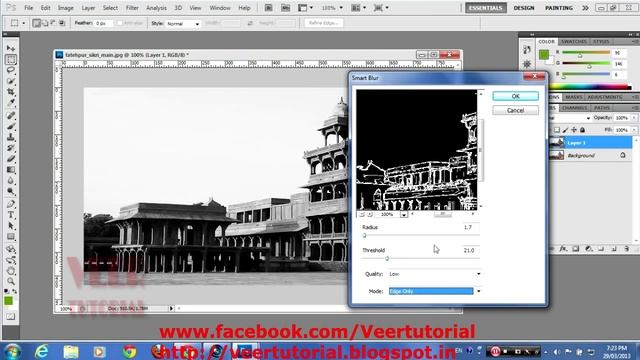Open the Arrange Documents dropdown
Image resolution: width=640 pixels, height=360 pixels.
(x=359, y=8)
